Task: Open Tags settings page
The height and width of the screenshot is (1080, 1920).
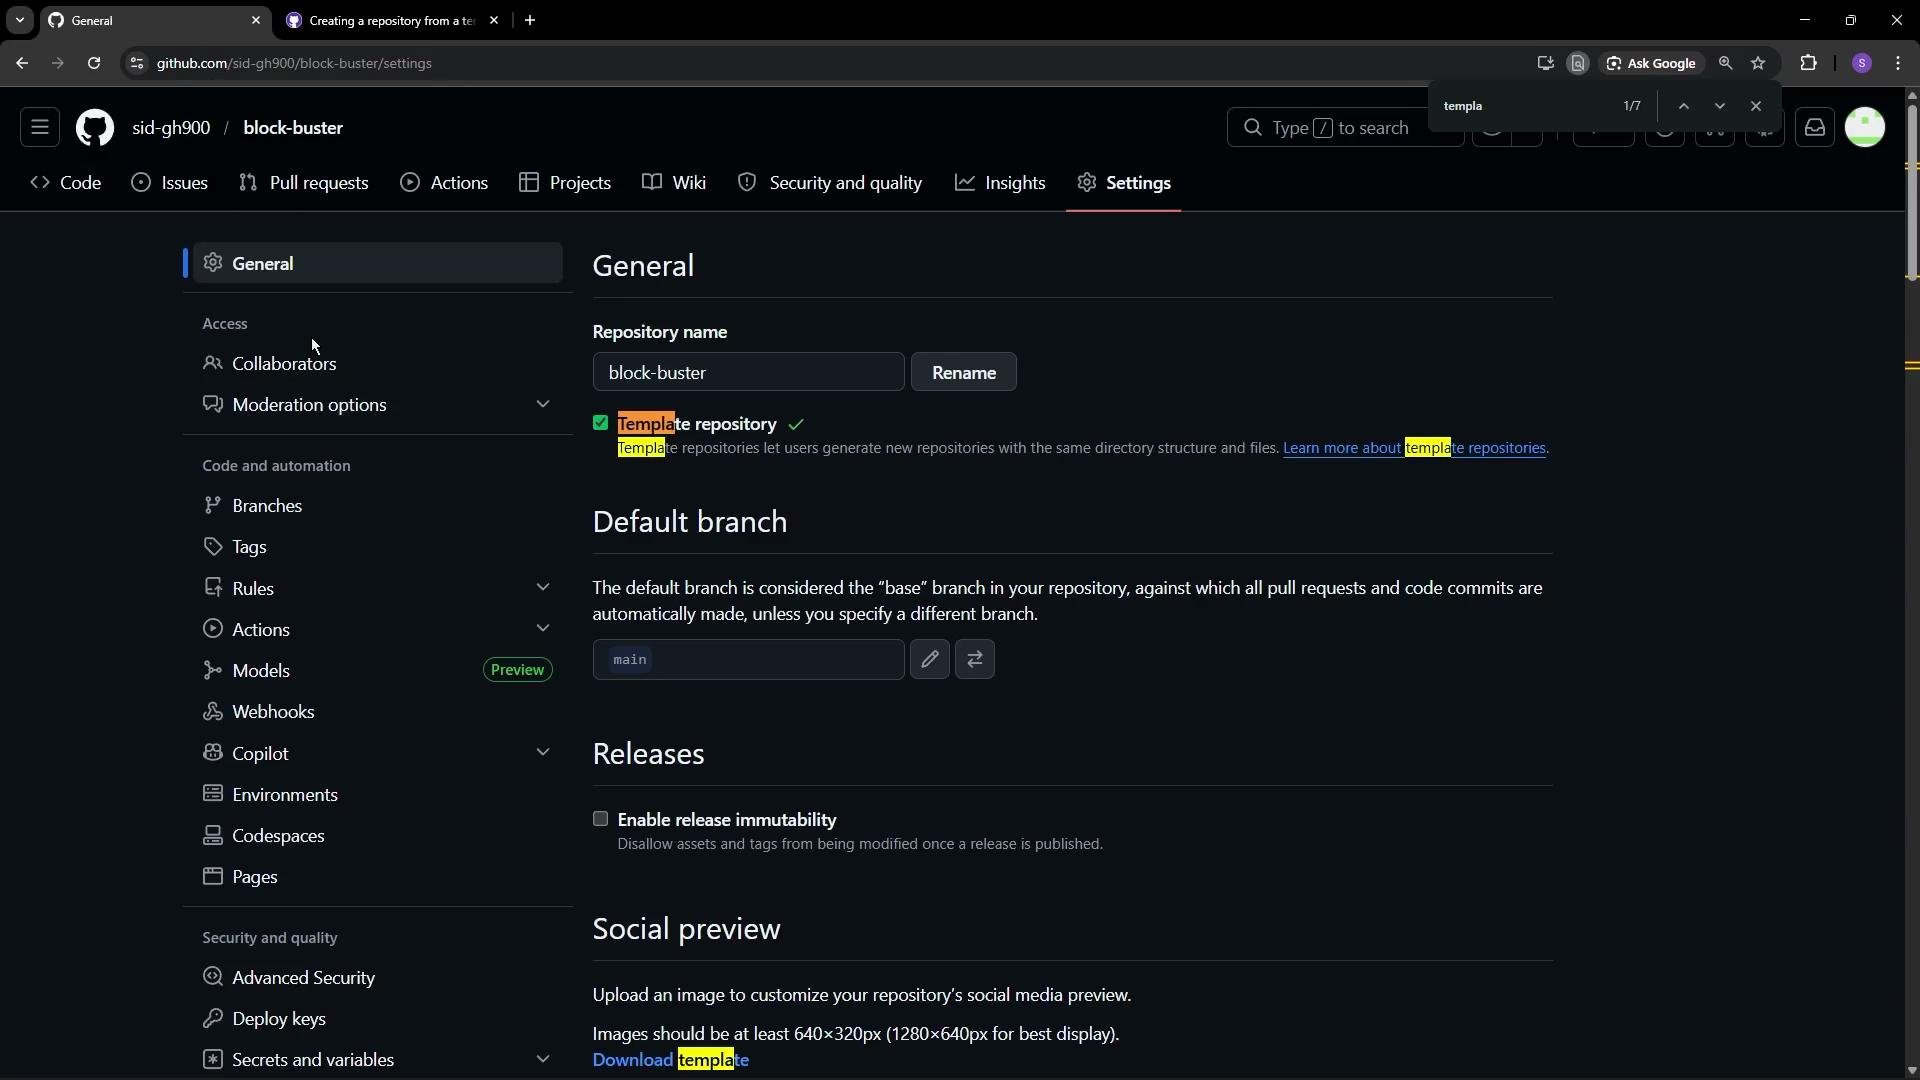Action: (x=377, y=546)
